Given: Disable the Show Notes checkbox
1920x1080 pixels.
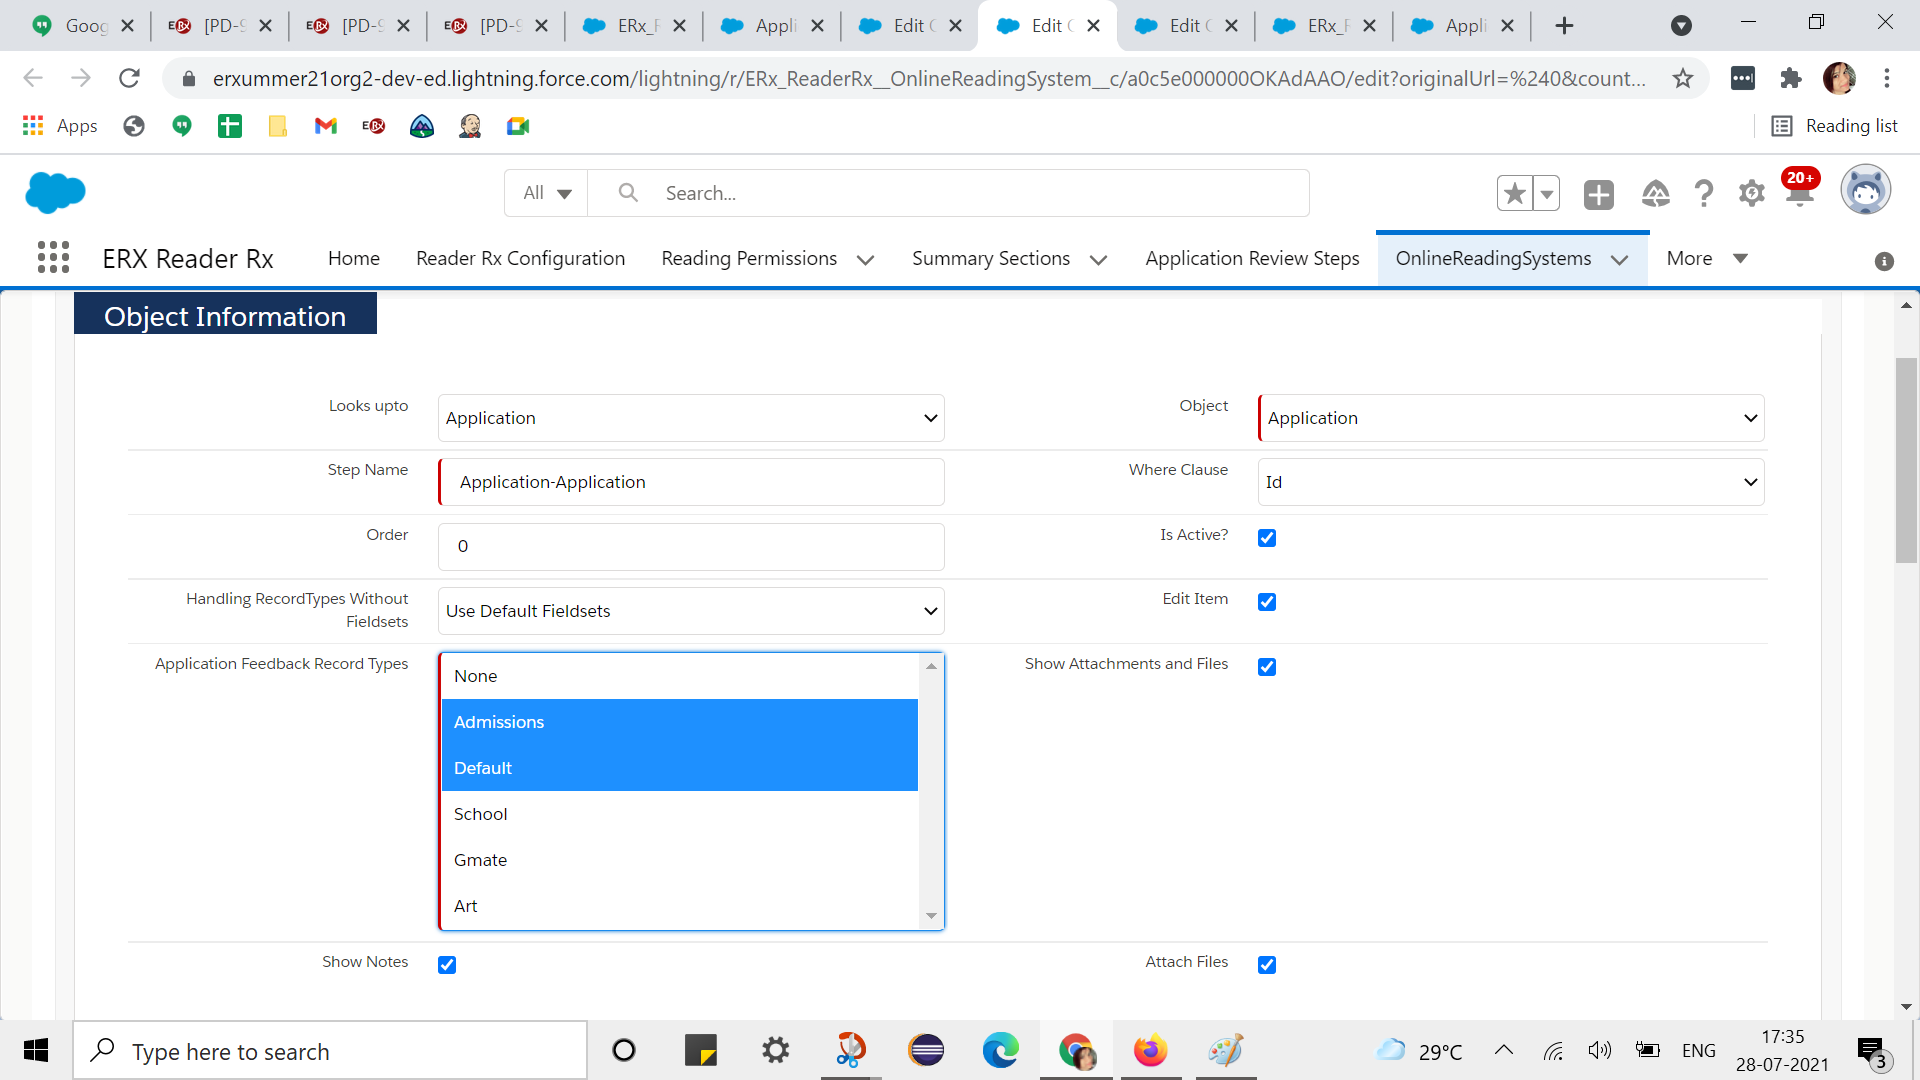Looking at the screenshot, I should pyautogui.click(x=447, y=965).
